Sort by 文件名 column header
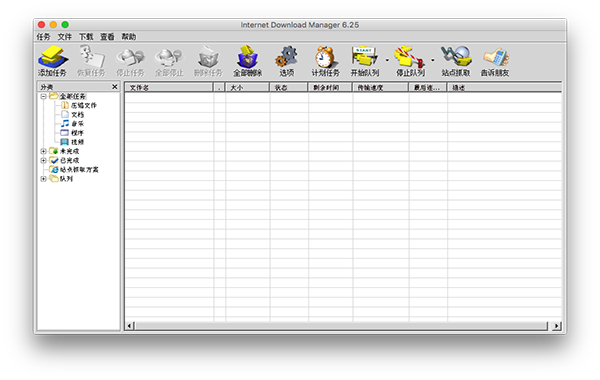This screenshot has width=600, height=380. 169,88
